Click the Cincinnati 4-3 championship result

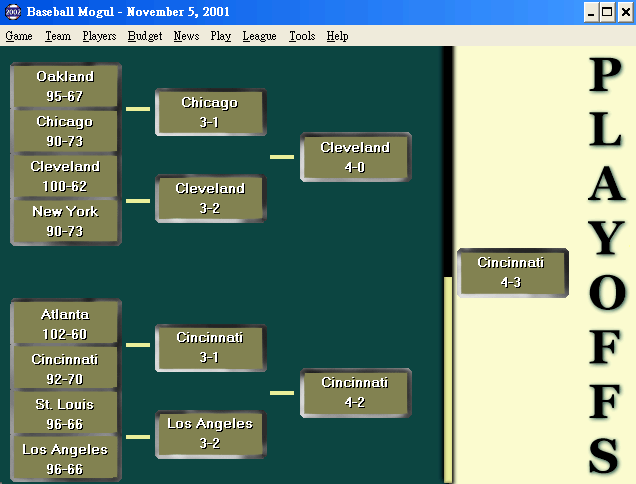(511, 272)
